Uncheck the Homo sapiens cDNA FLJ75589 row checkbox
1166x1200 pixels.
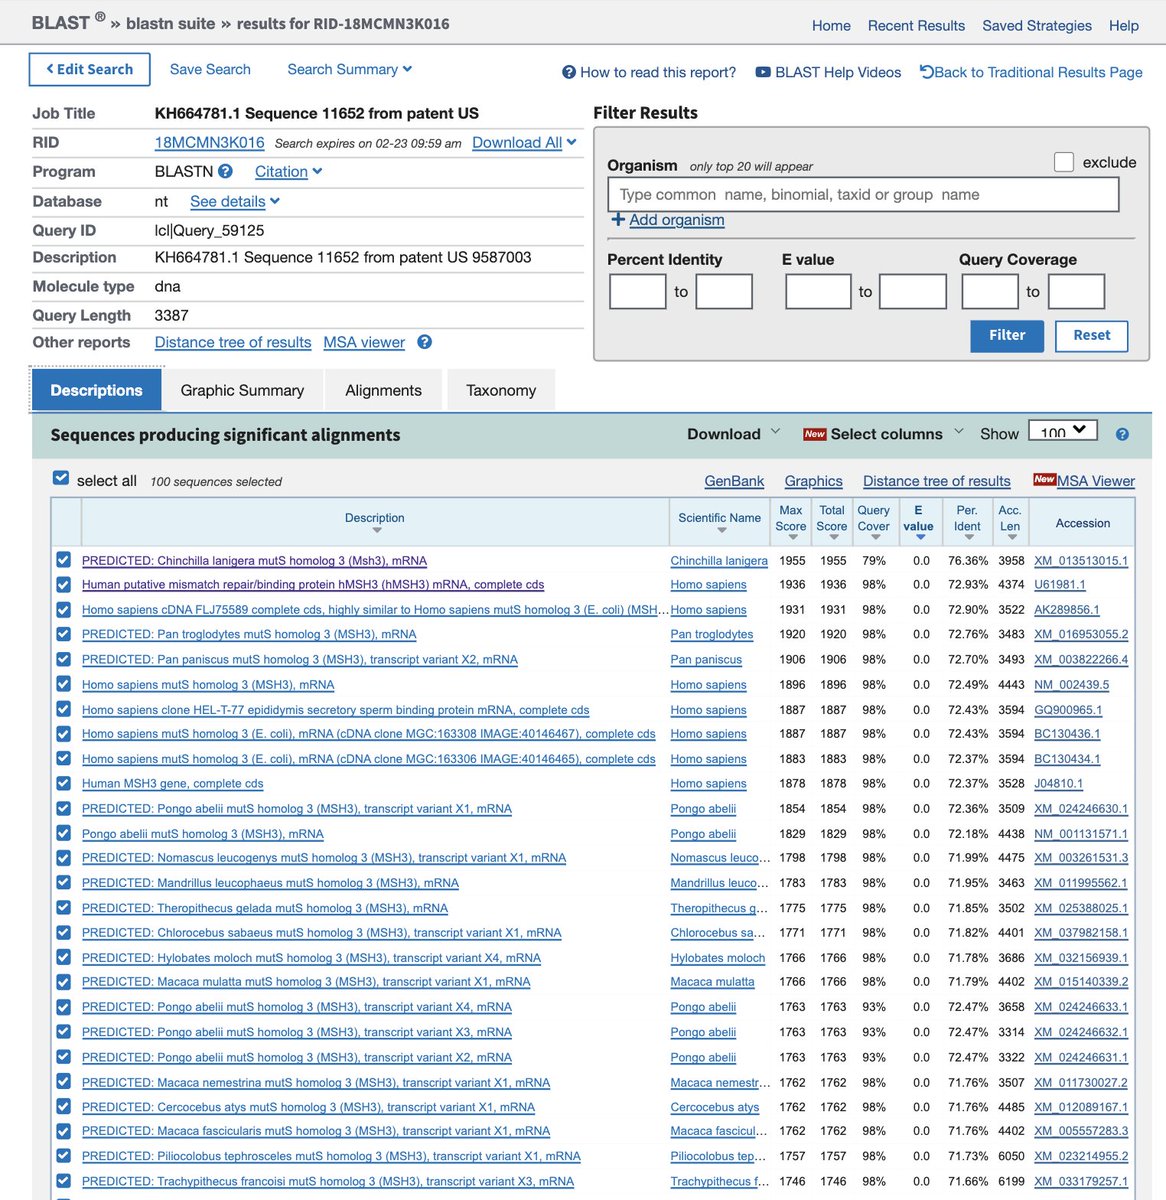64,609
